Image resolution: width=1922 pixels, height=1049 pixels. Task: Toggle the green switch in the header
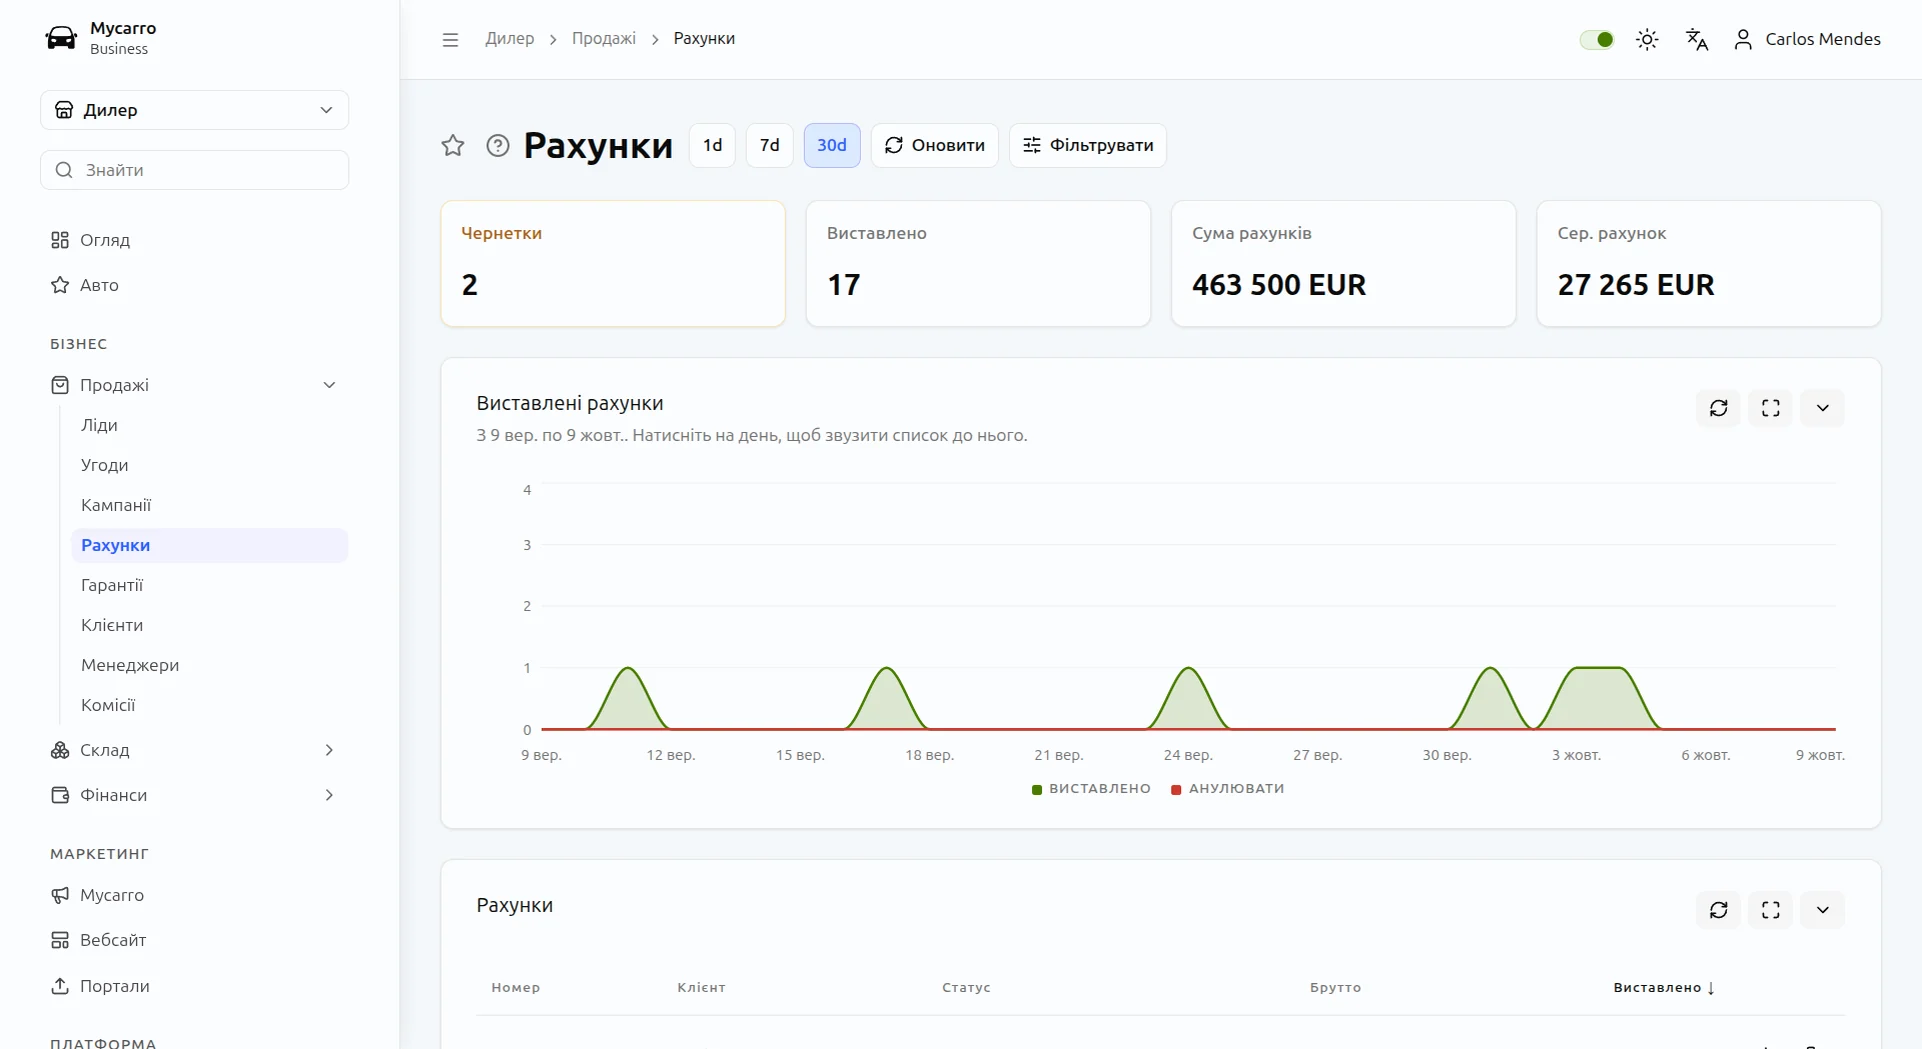(1597, 39)
